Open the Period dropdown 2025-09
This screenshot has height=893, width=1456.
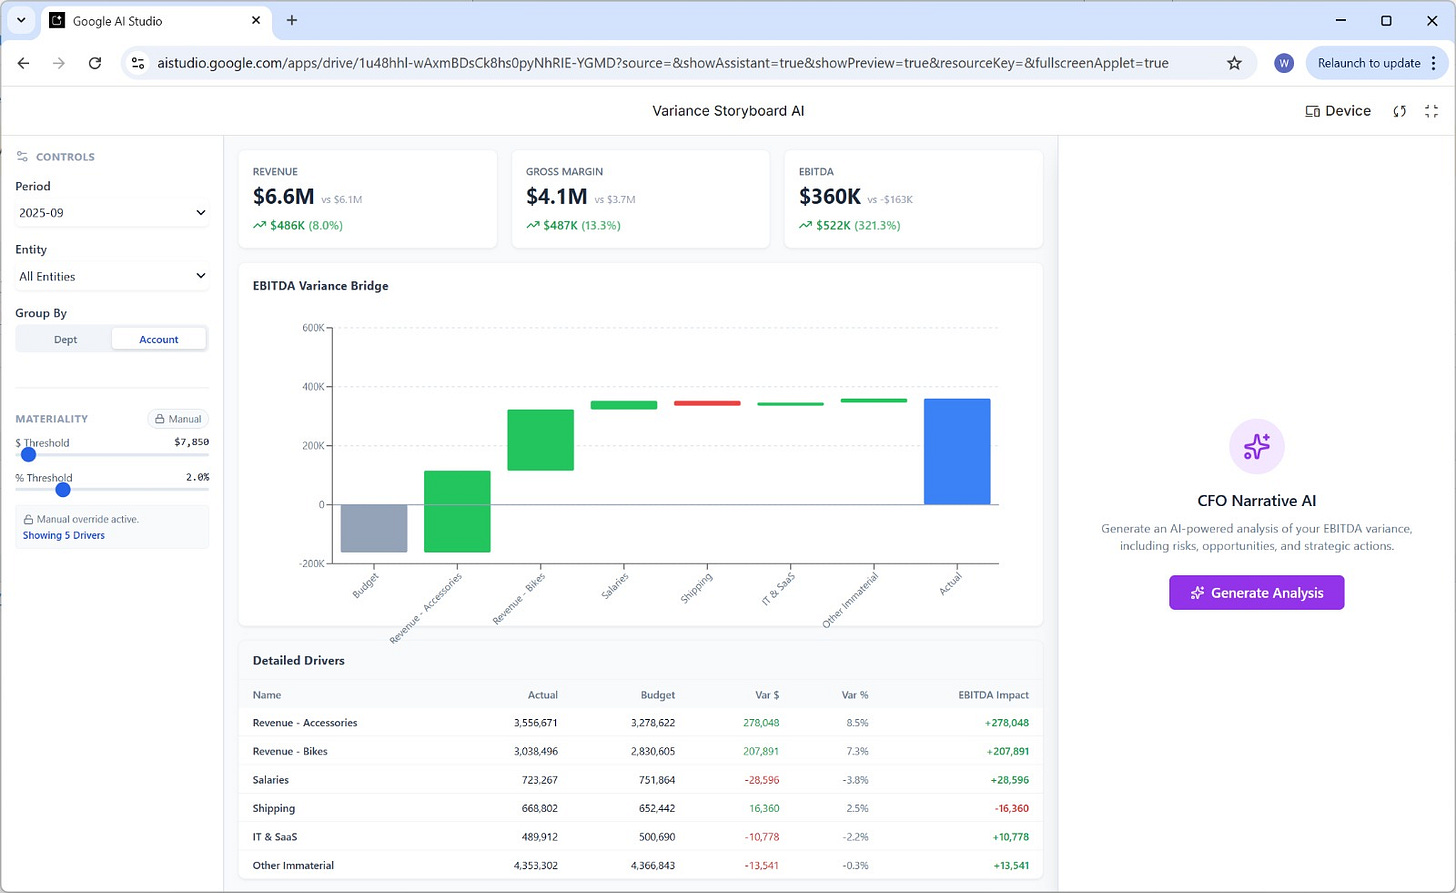click(x=112, y=213)
